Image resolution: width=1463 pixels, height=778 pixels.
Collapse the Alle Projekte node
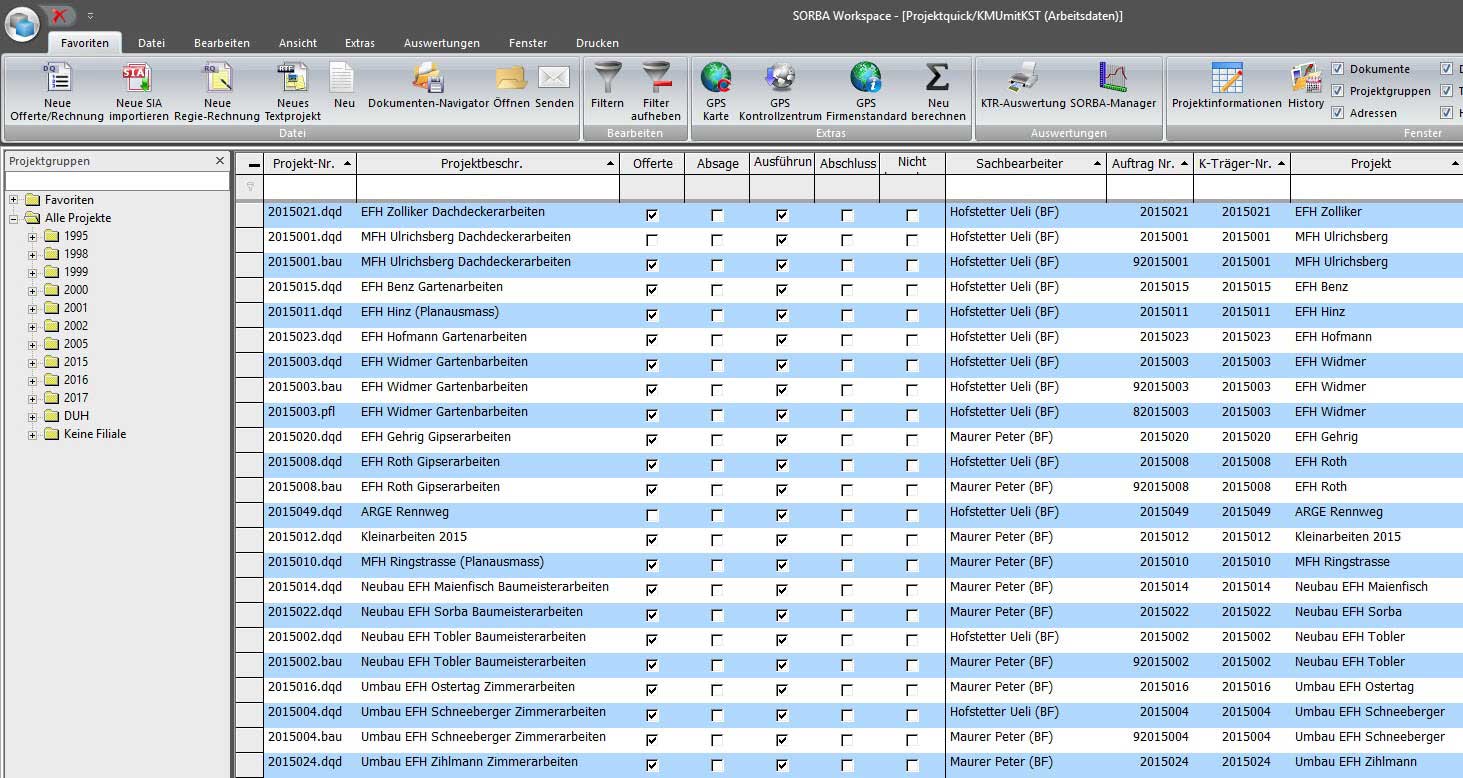14,218
